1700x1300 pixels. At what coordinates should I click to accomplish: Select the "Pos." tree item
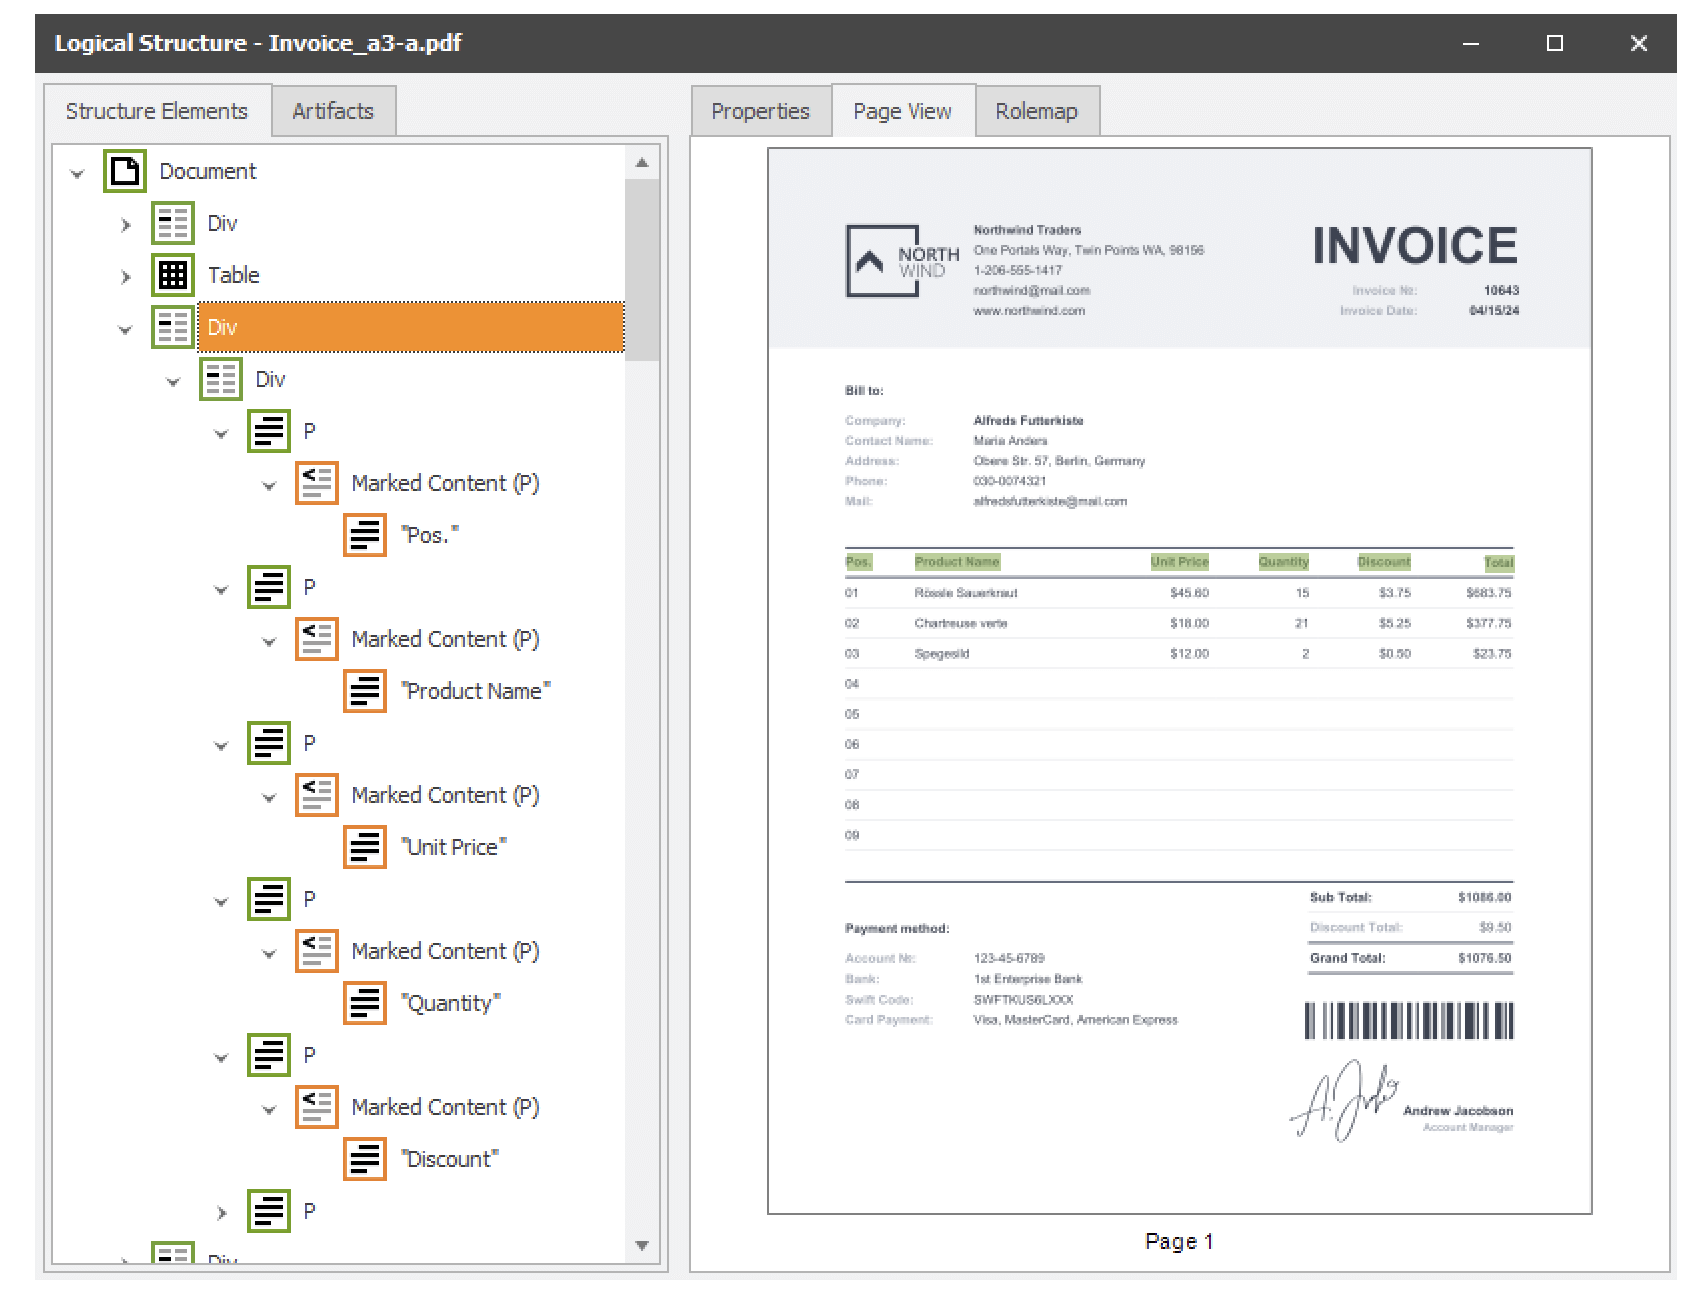(x=431, y=535)
